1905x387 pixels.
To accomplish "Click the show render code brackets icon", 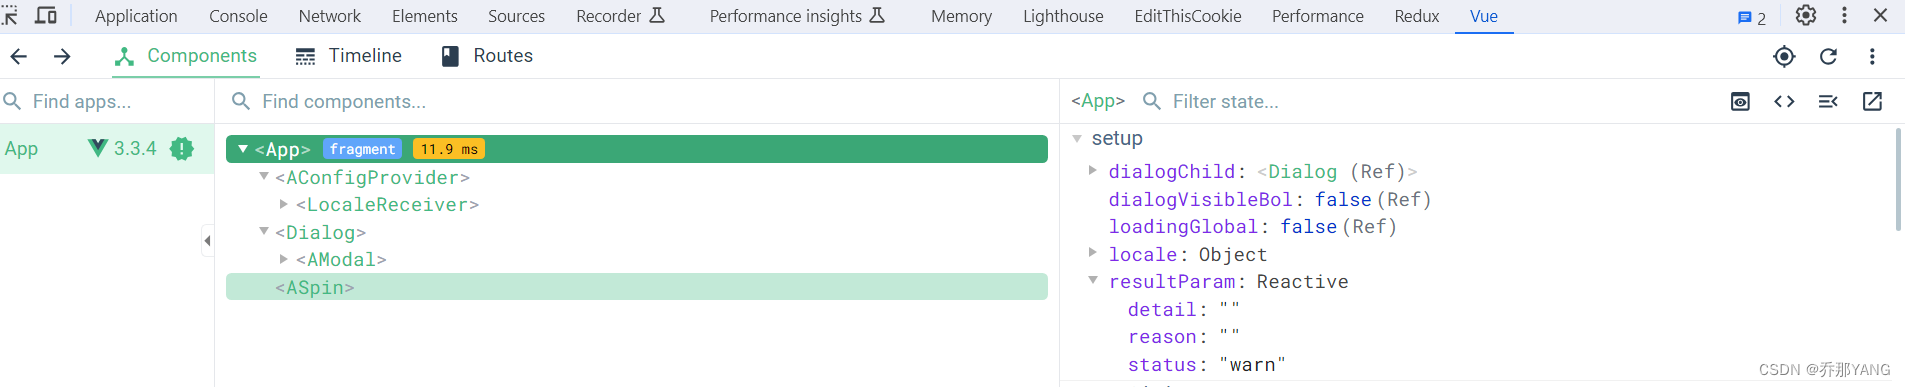I will [x=1784, y=102].
